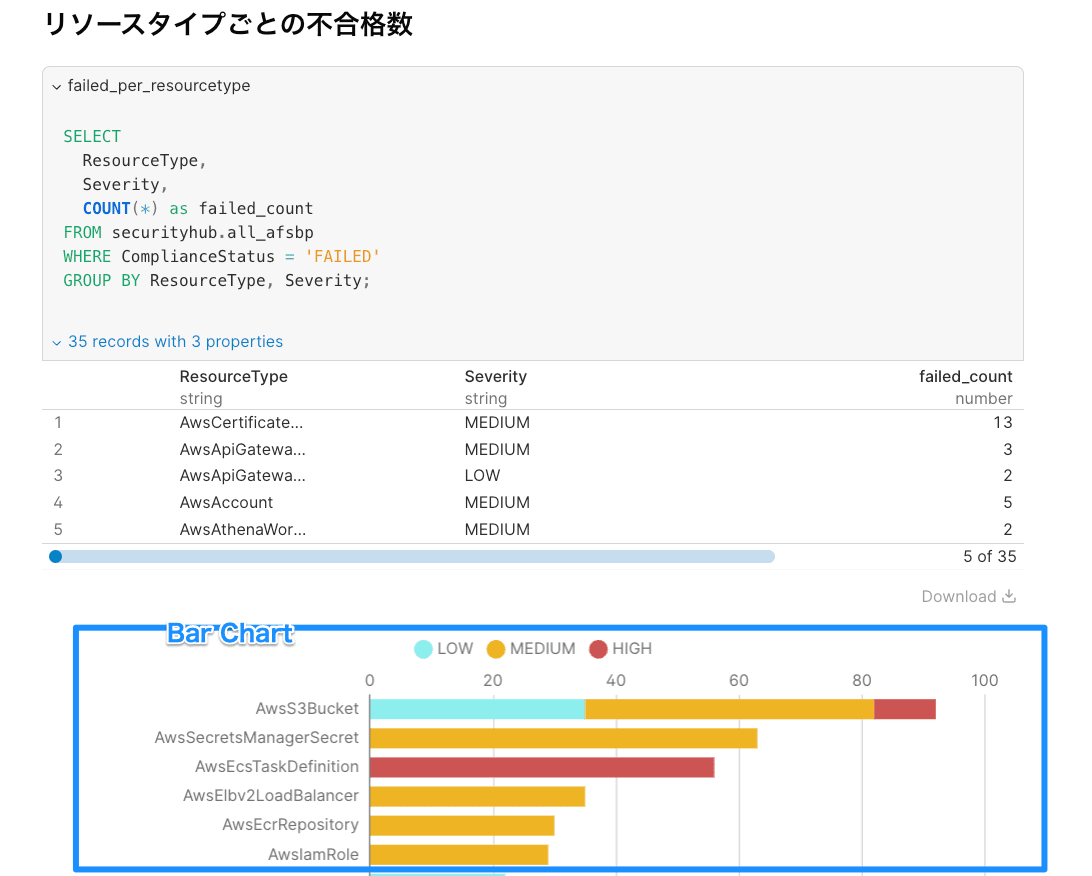Click the AwsSecretsManagerSecret bar

pyautogui.click(x=563, y=738)
